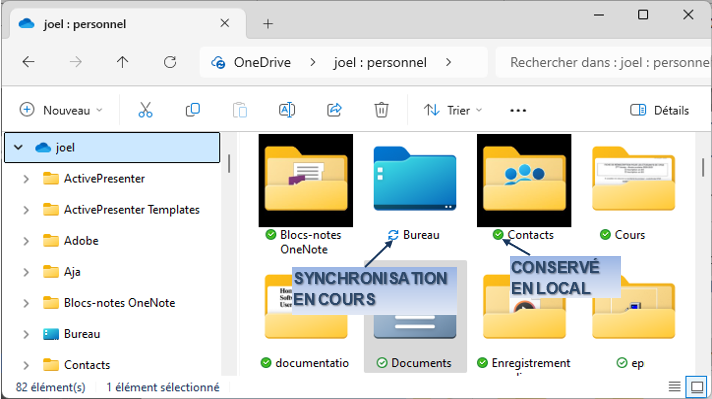Select Bureau in navigation tree
The width and height of the screenshot is (712, 399).
(x=82, y=334)
